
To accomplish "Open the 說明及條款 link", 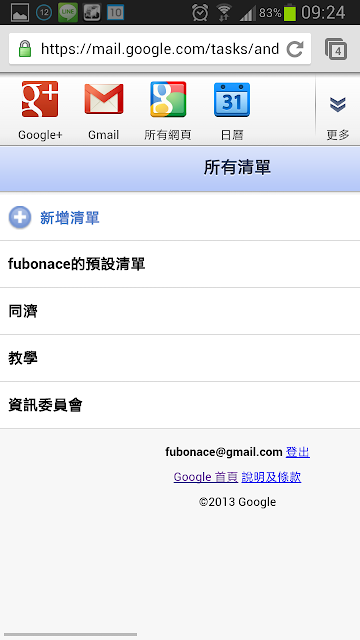I will point(271,477).
